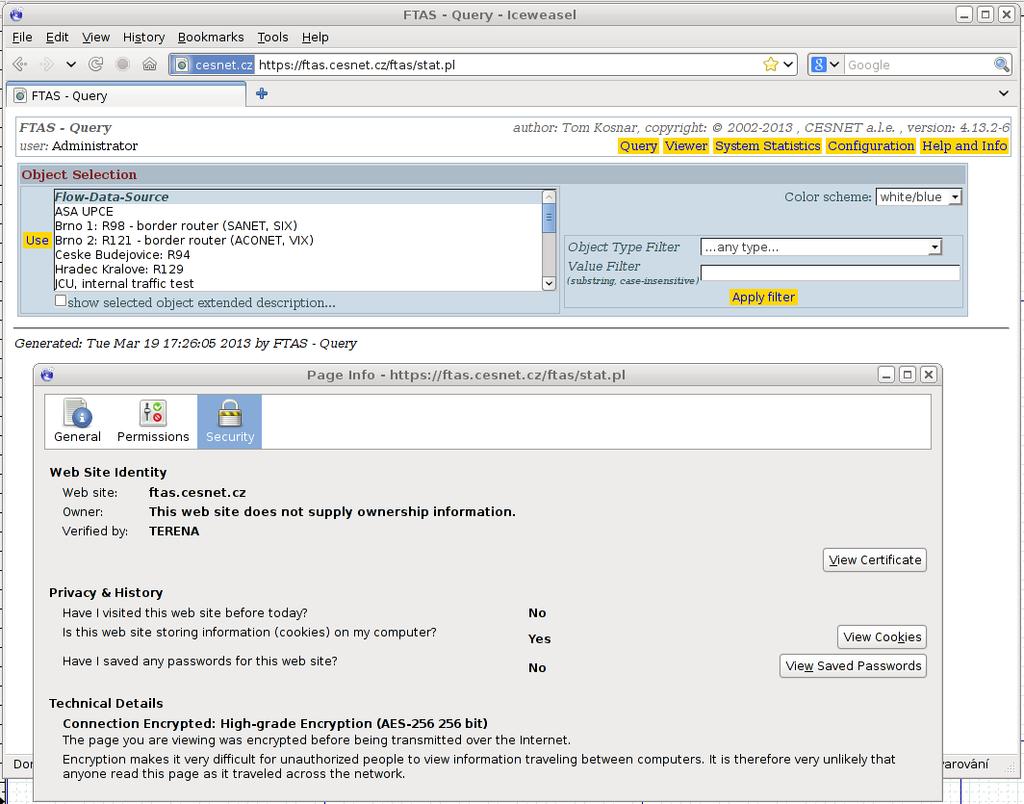Open the Object Type Filter dropdown
This screenshot has width=1024, height=804.
[821, 247]
